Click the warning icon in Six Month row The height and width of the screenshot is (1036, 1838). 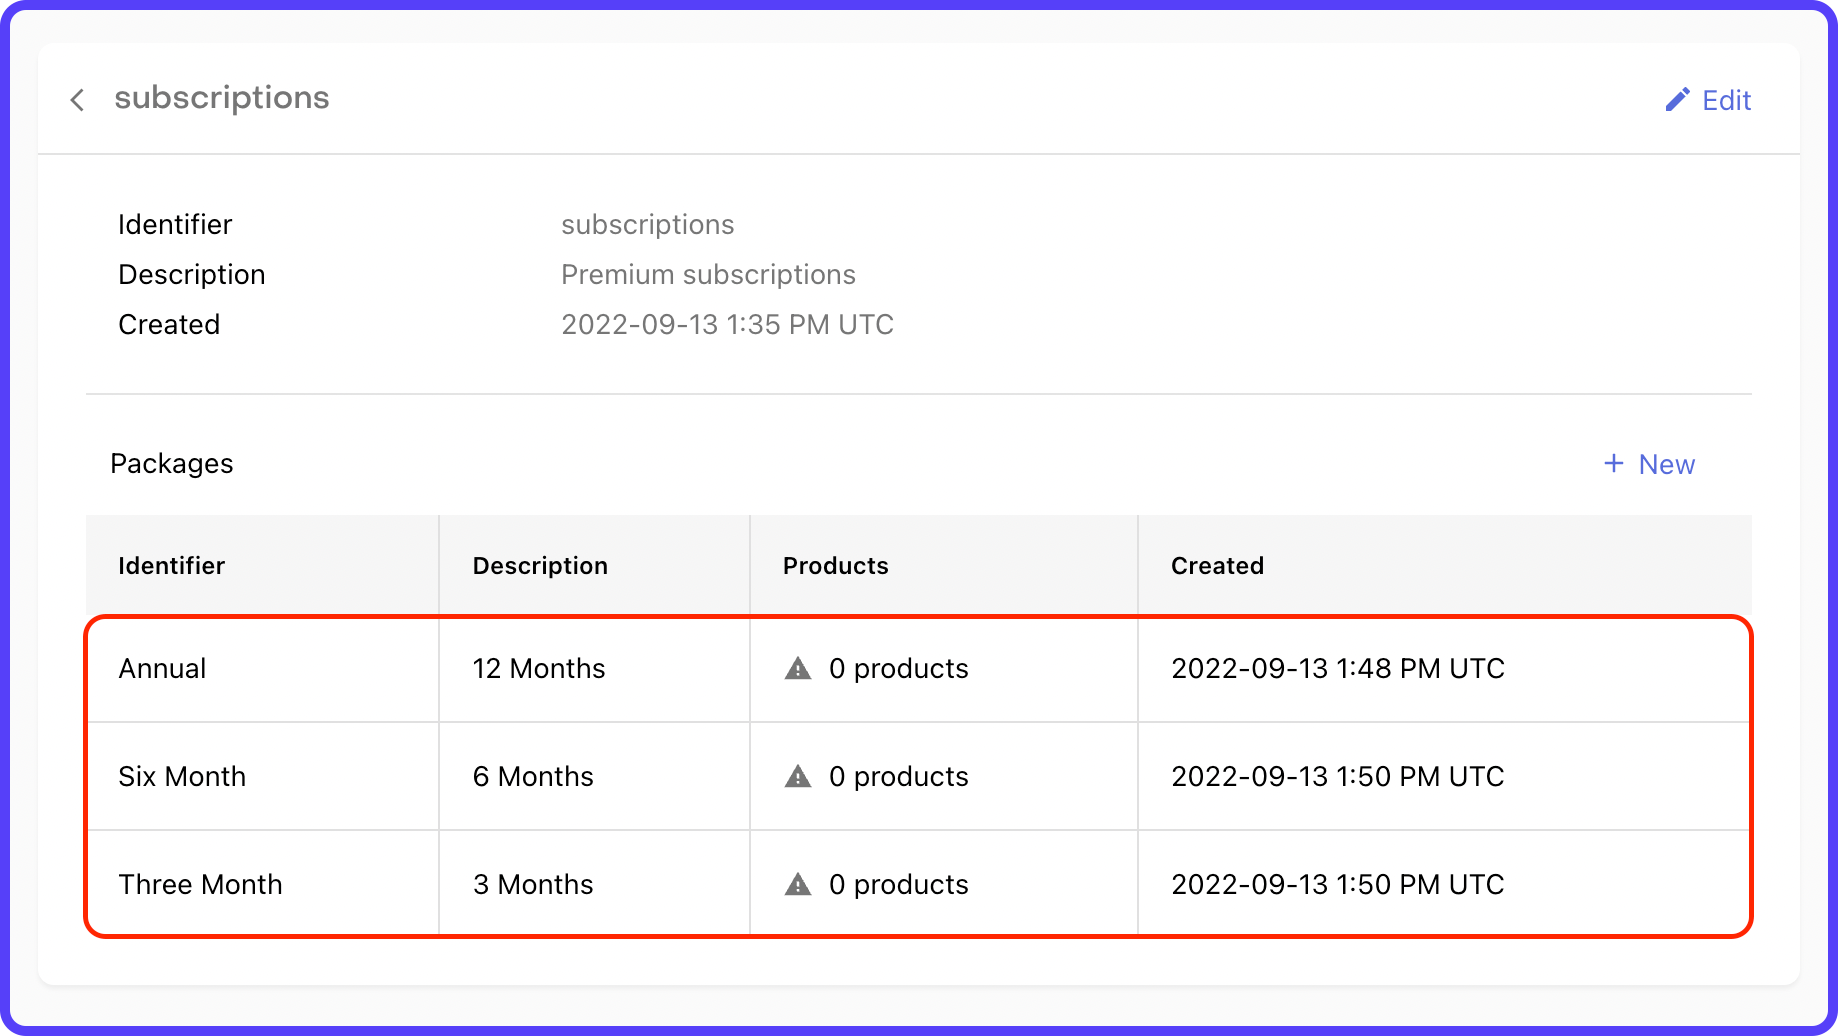pyautogui.click(x=798, y=776)
